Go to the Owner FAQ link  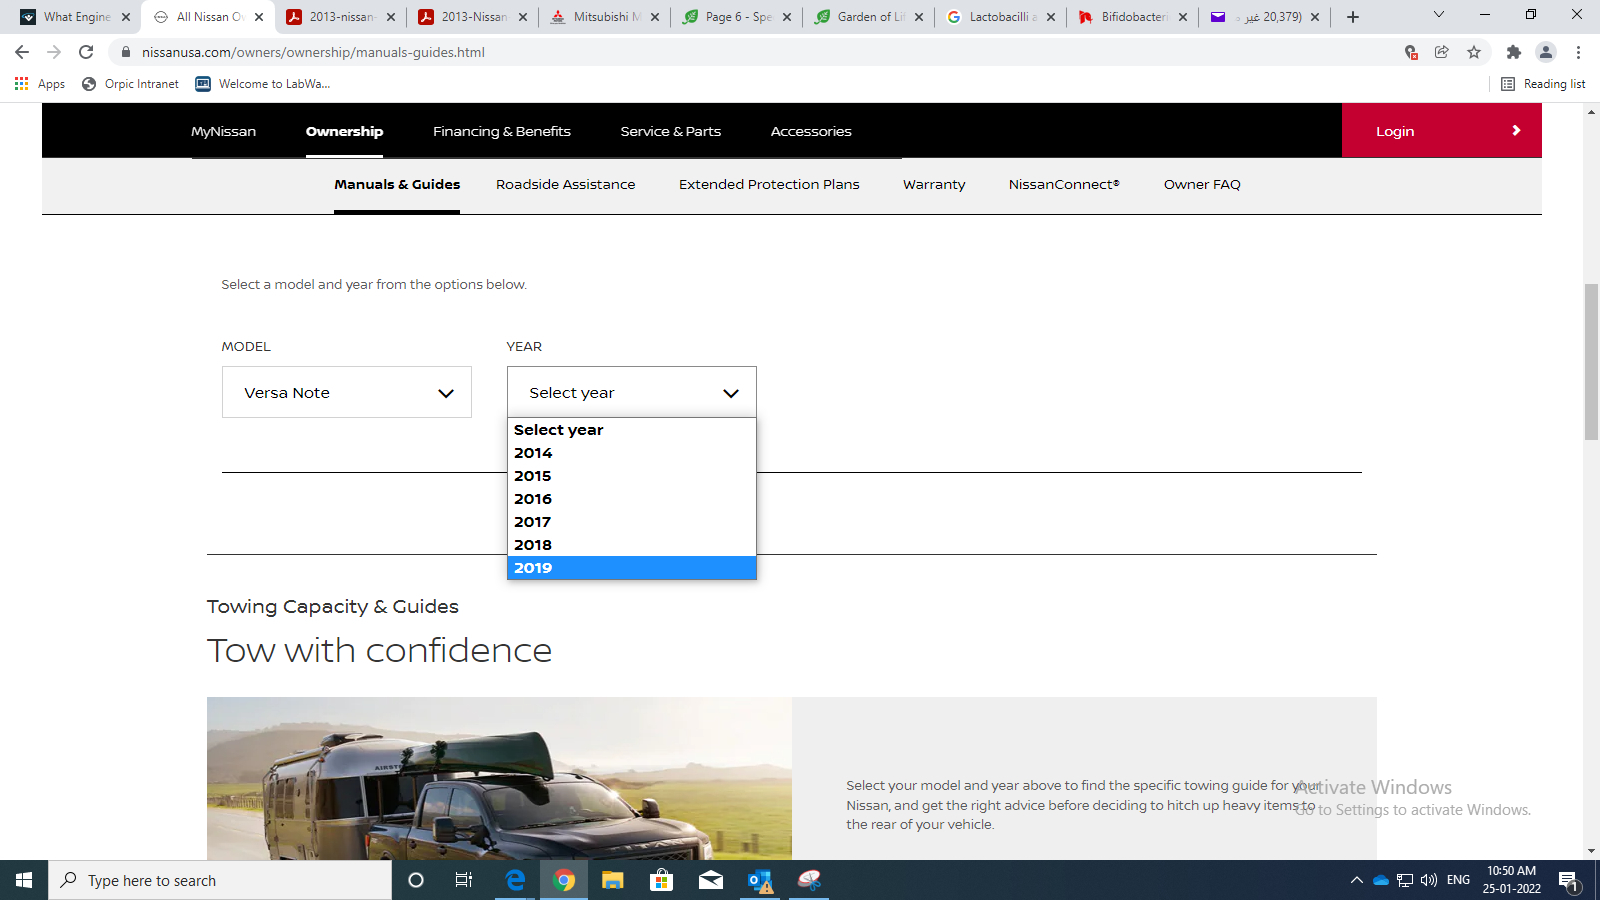coord(1201,185)
